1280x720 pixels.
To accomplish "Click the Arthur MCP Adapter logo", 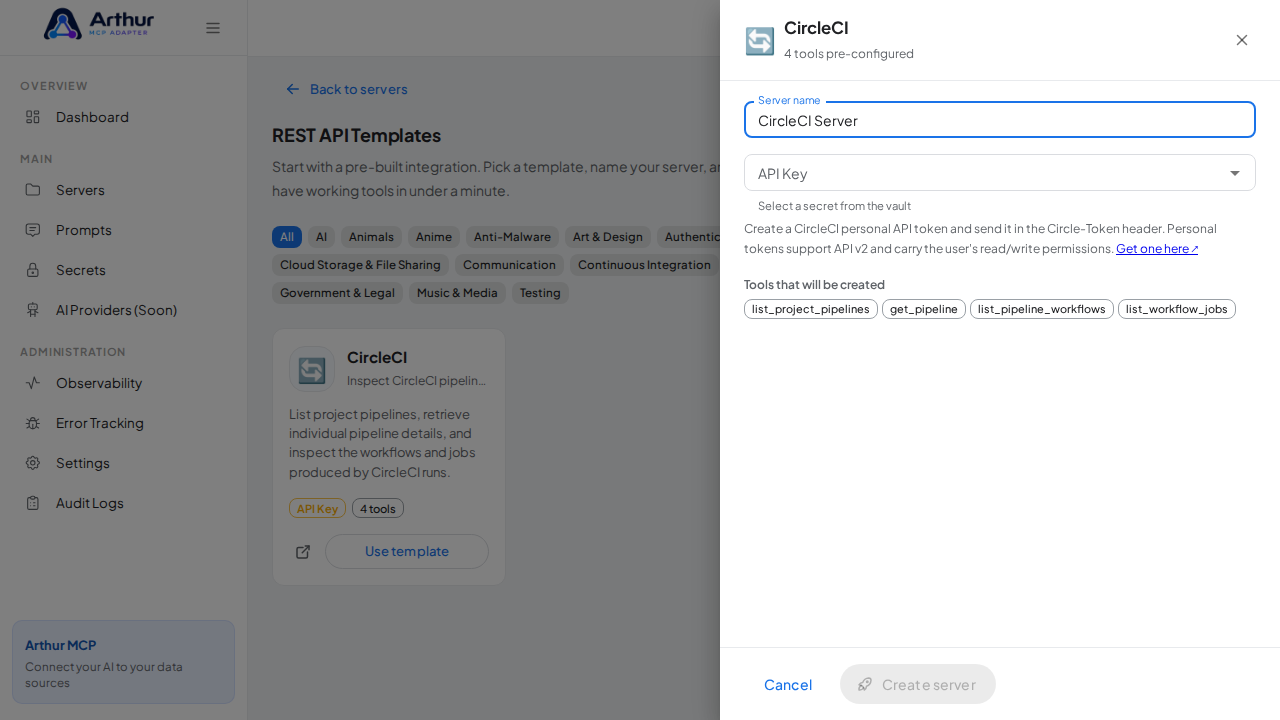I will tap(99, 24).
